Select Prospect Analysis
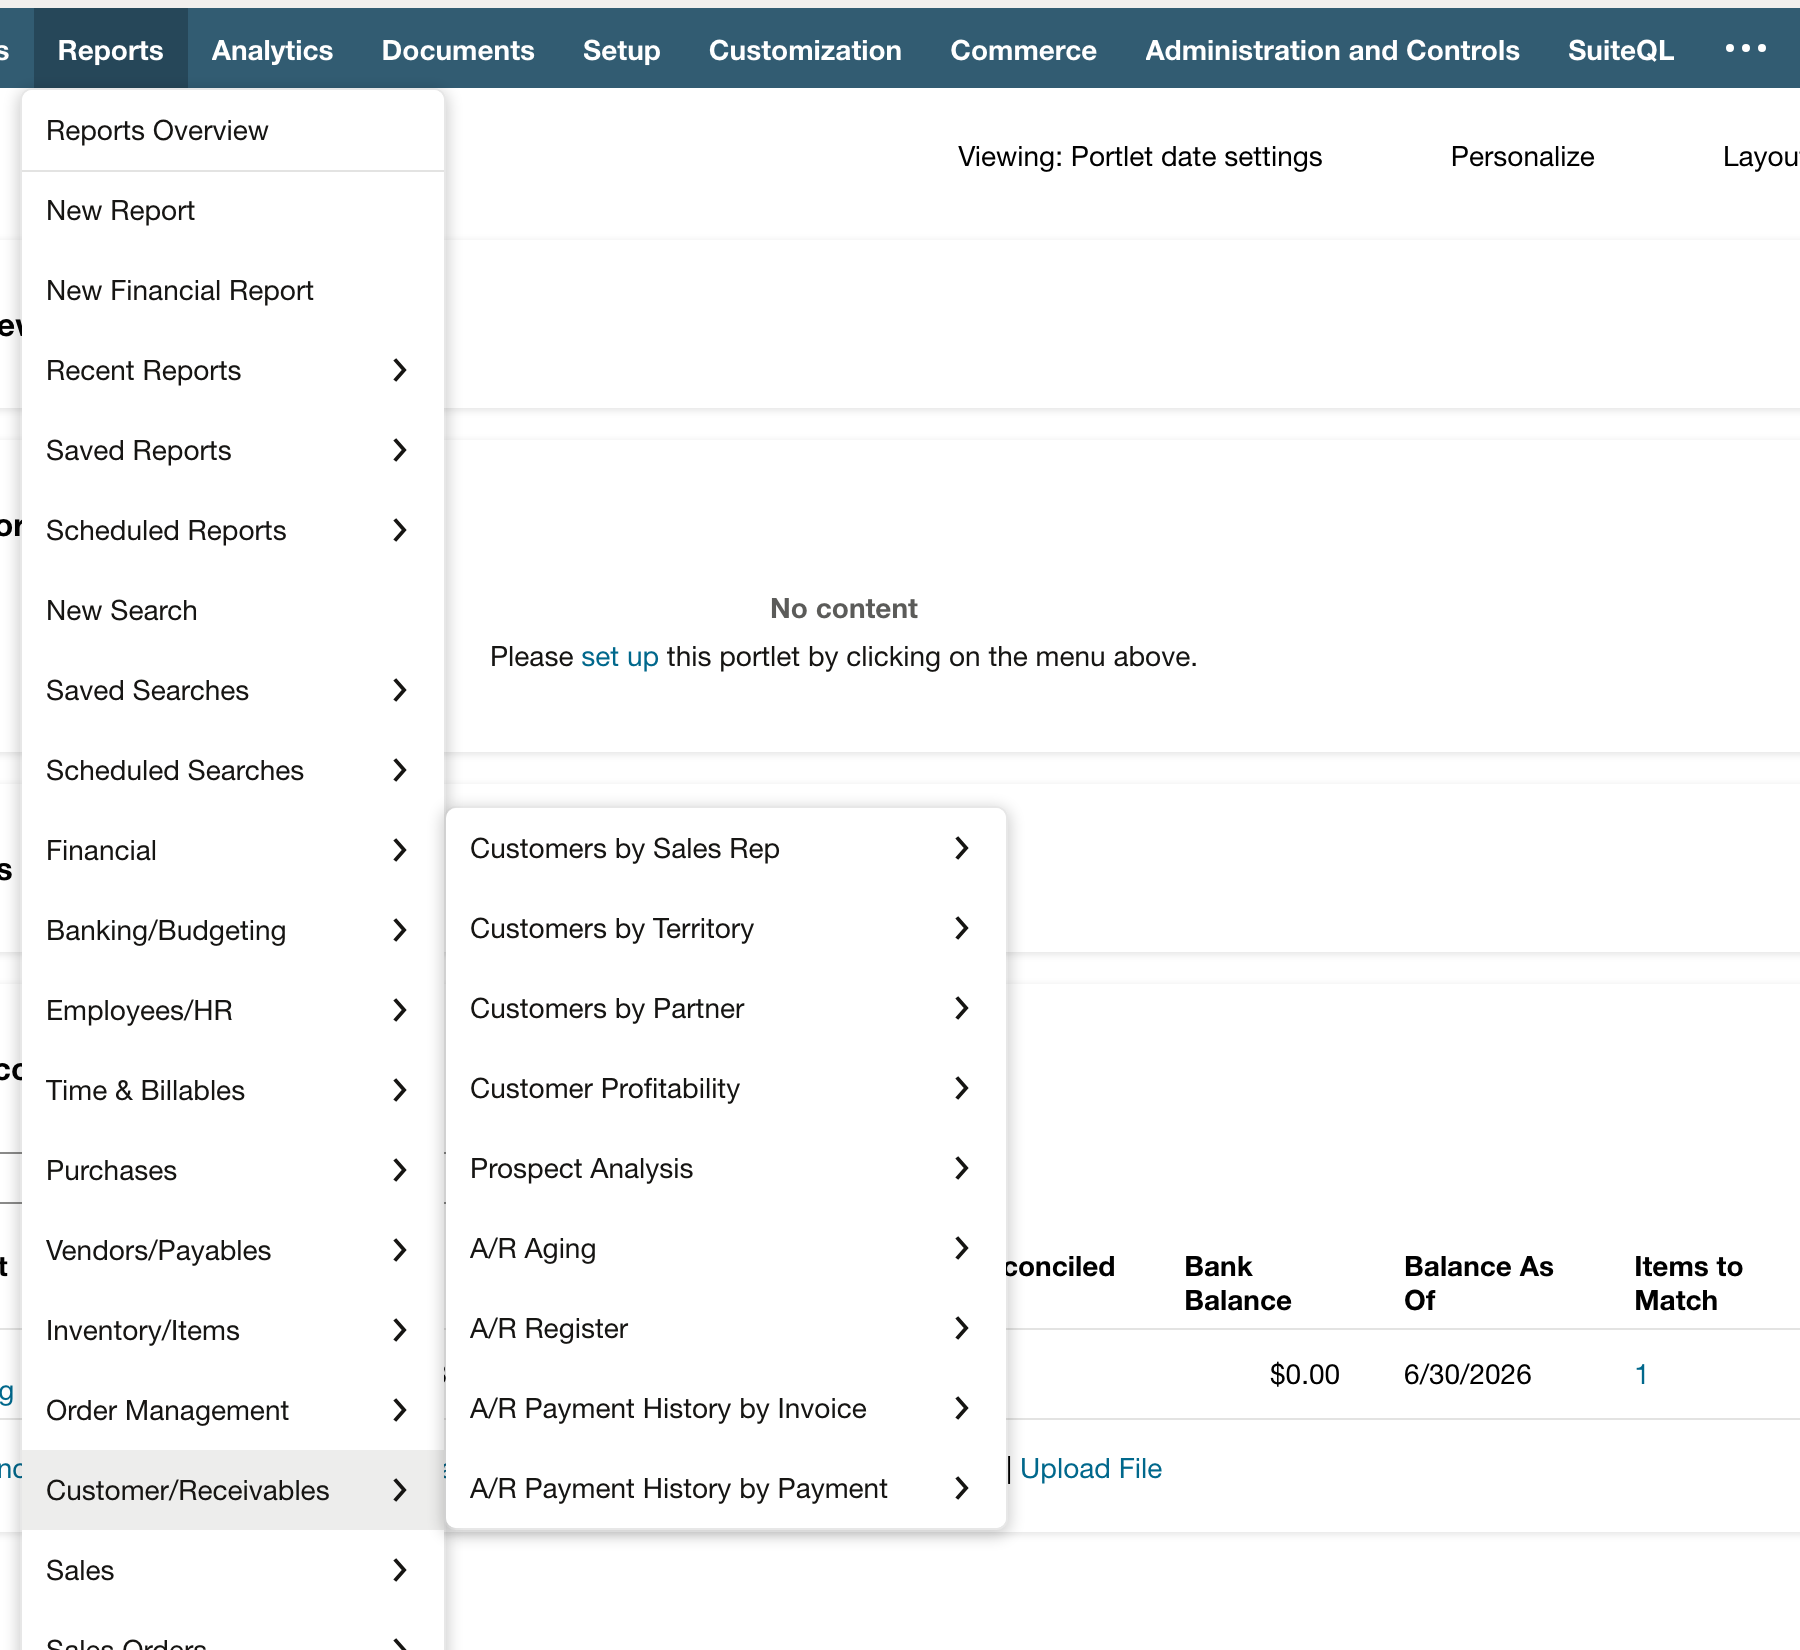Screen dimensions: 1800x1650 point(726,1168)
